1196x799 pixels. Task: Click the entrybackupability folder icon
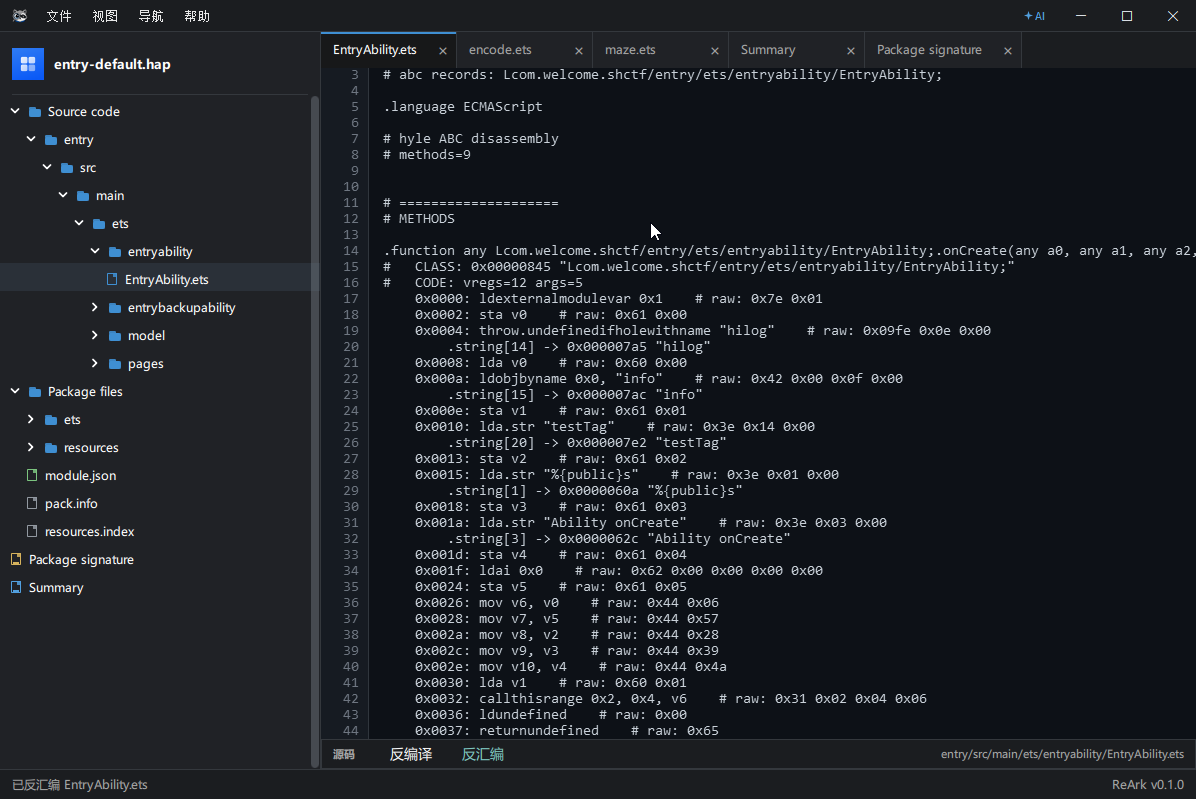tap(115, 308)
